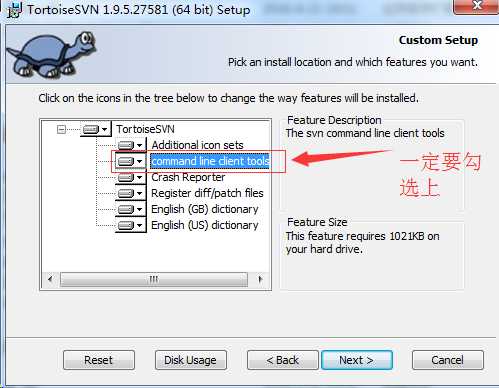499x388 pixels.
Task: Open English (GB) dictionary feature dropdown
Action: coord(131,209)
